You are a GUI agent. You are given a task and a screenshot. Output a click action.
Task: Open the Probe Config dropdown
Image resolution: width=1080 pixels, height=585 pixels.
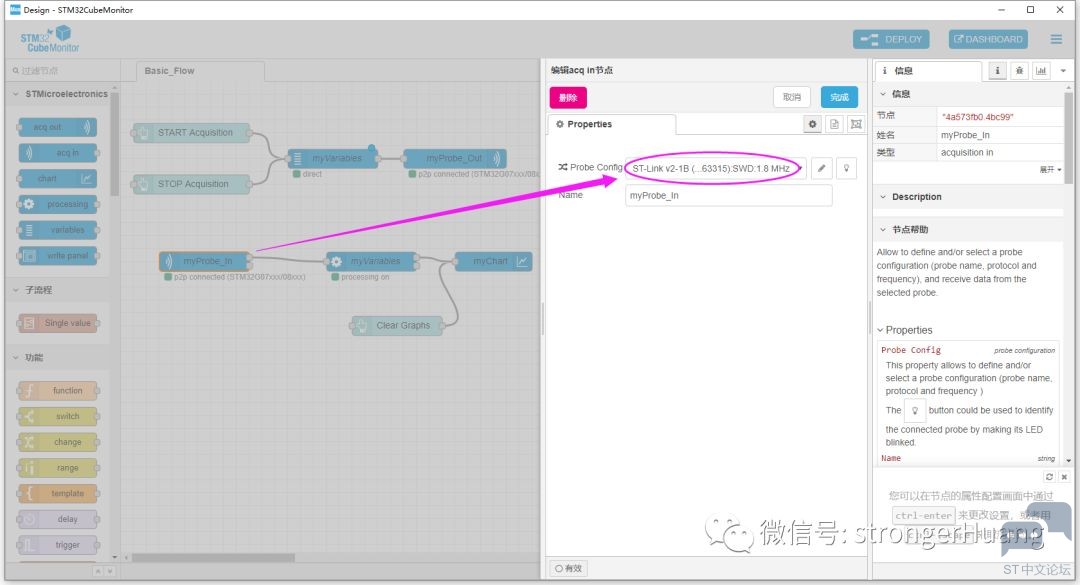coord(716,168)
